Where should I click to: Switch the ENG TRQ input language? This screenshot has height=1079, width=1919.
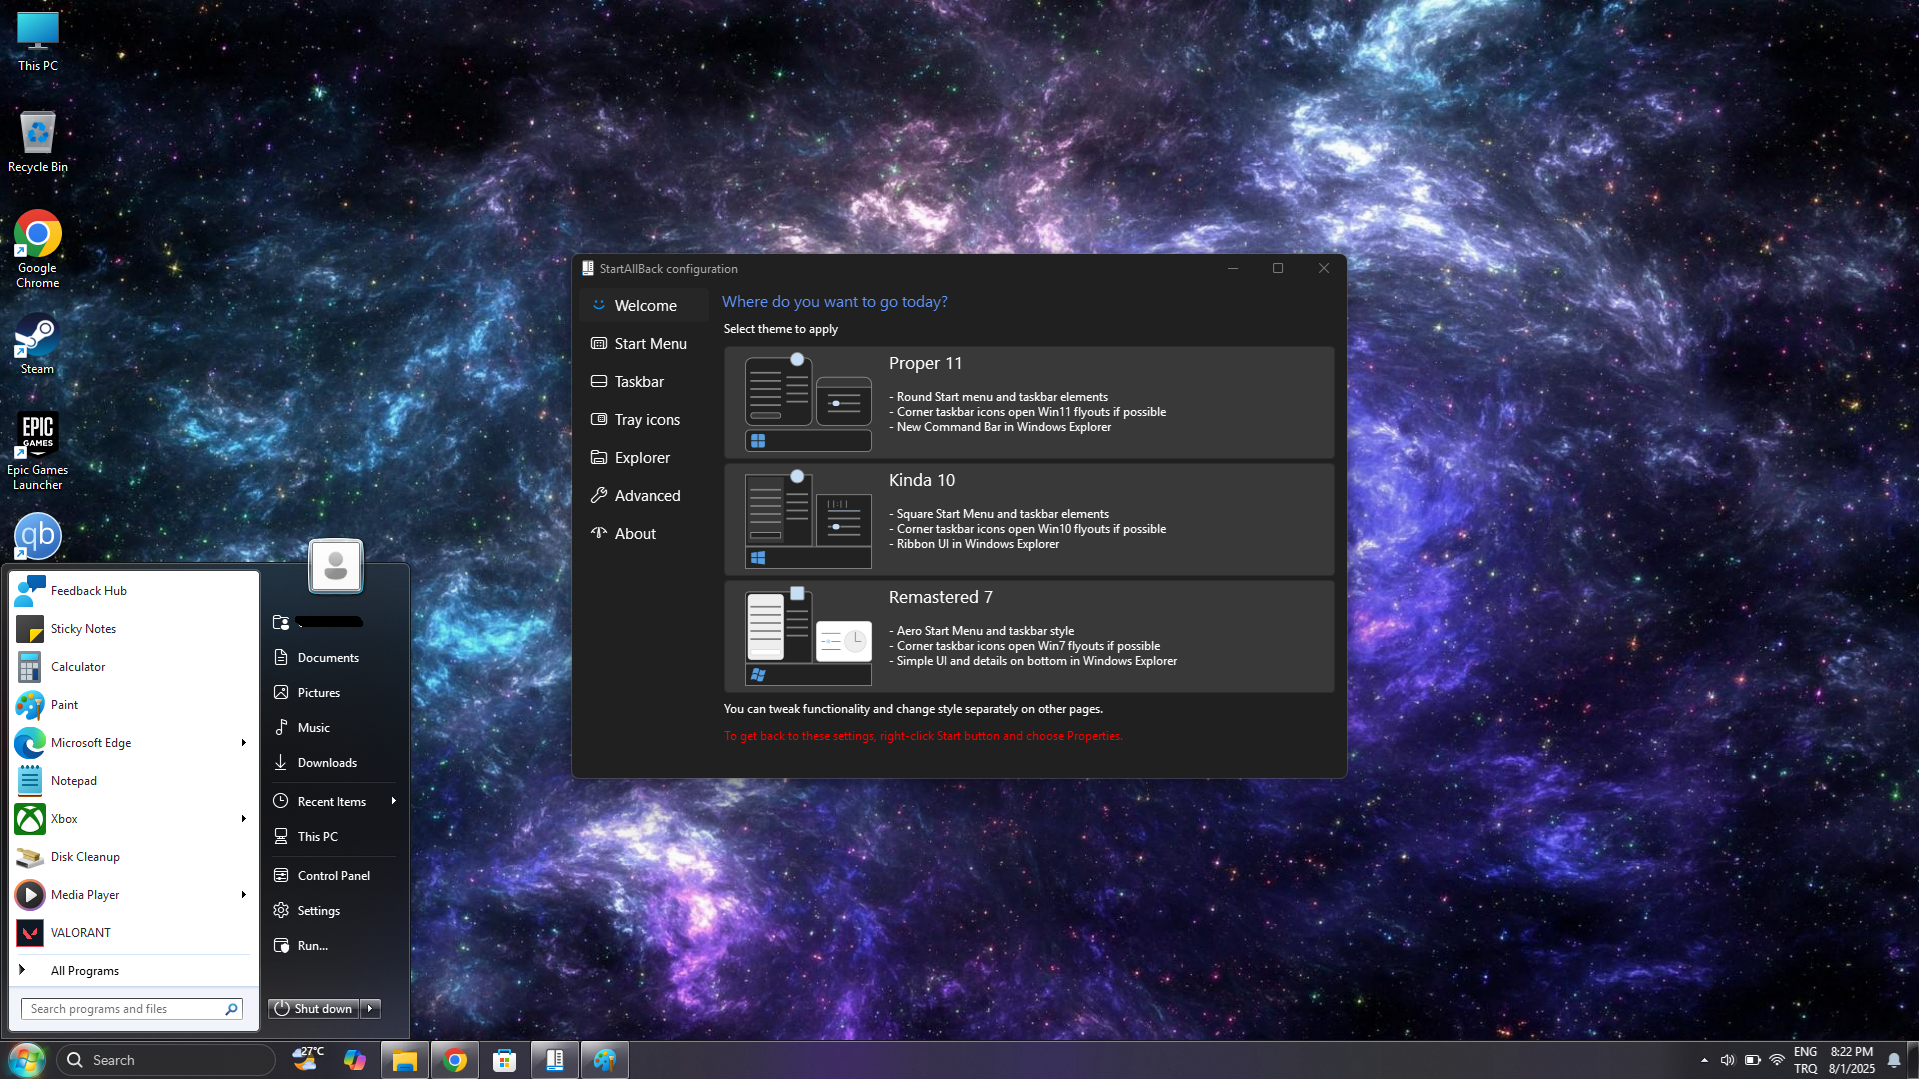tap(1805, 1060)
